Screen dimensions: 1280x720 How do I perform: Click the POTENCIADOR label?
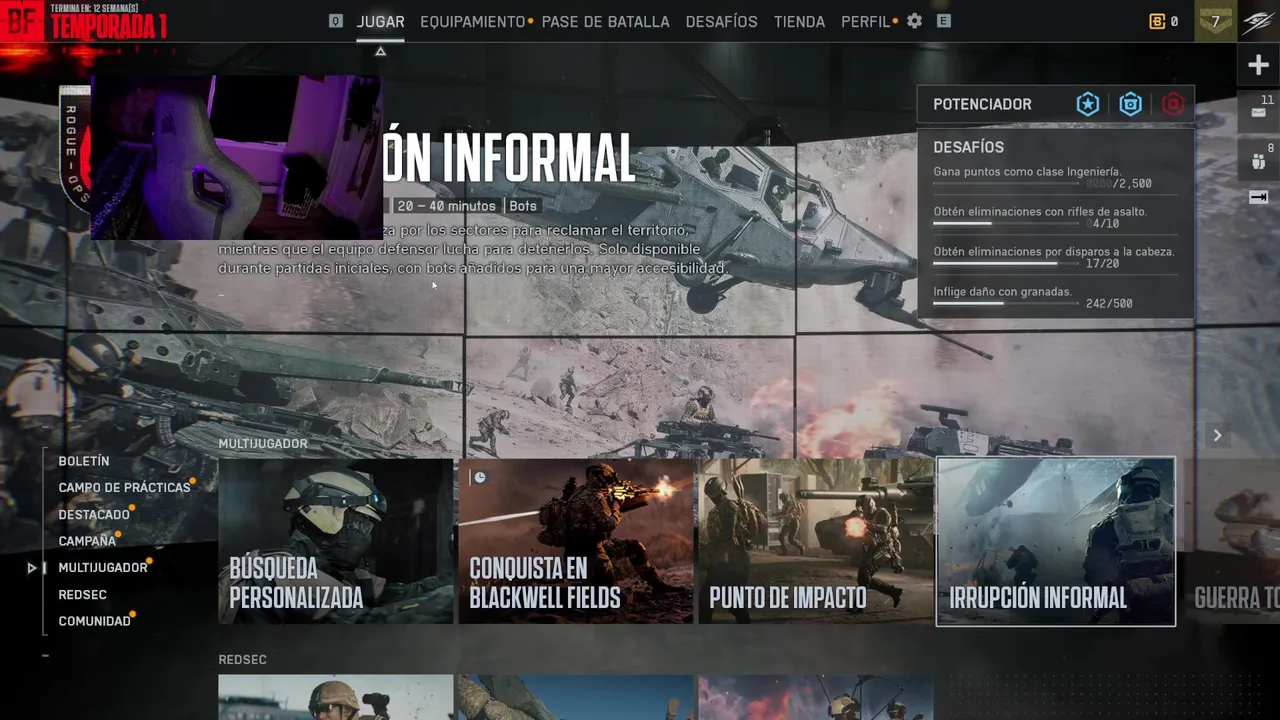coord(982,104)
